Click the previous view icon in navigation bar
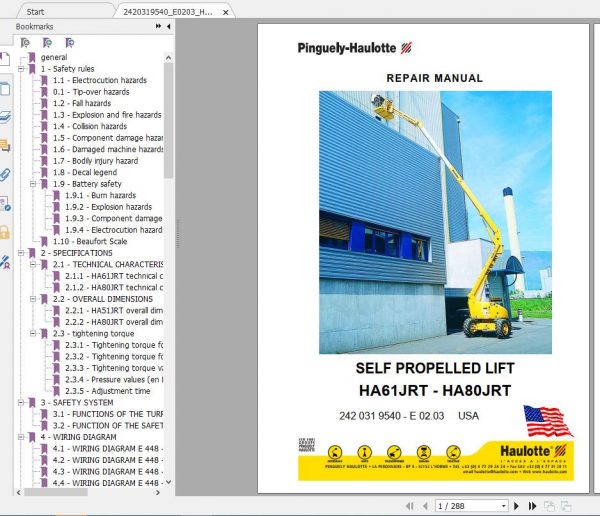 tap(549, 506)
